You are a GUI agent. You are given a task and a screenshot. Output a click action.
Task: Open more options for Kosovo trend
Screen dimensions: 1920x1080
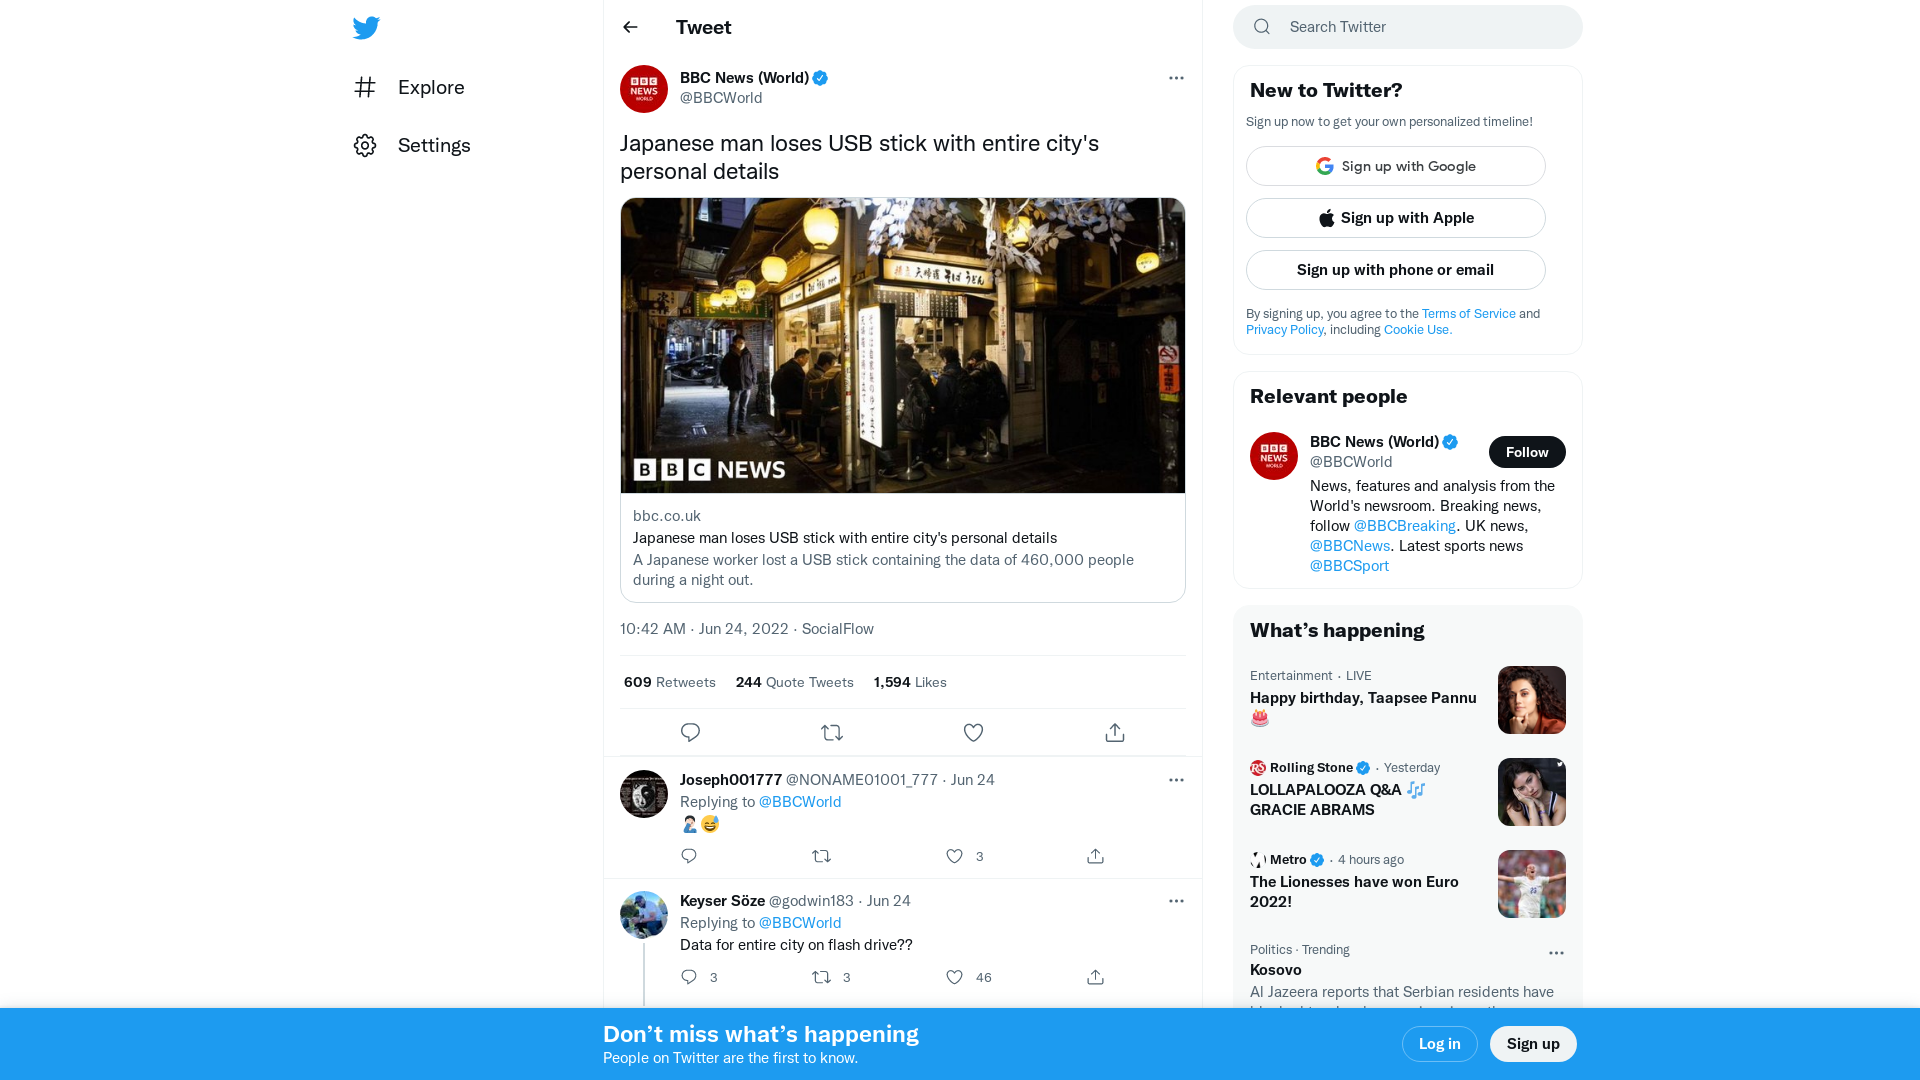1556,953
